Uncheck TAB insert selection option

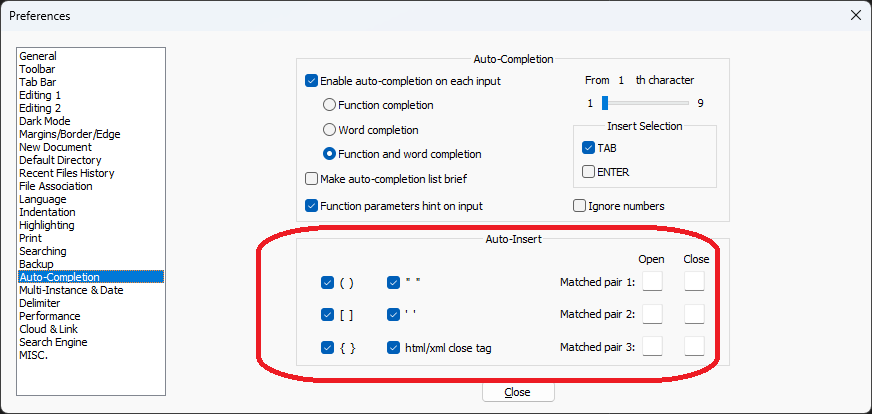(588, 148)
